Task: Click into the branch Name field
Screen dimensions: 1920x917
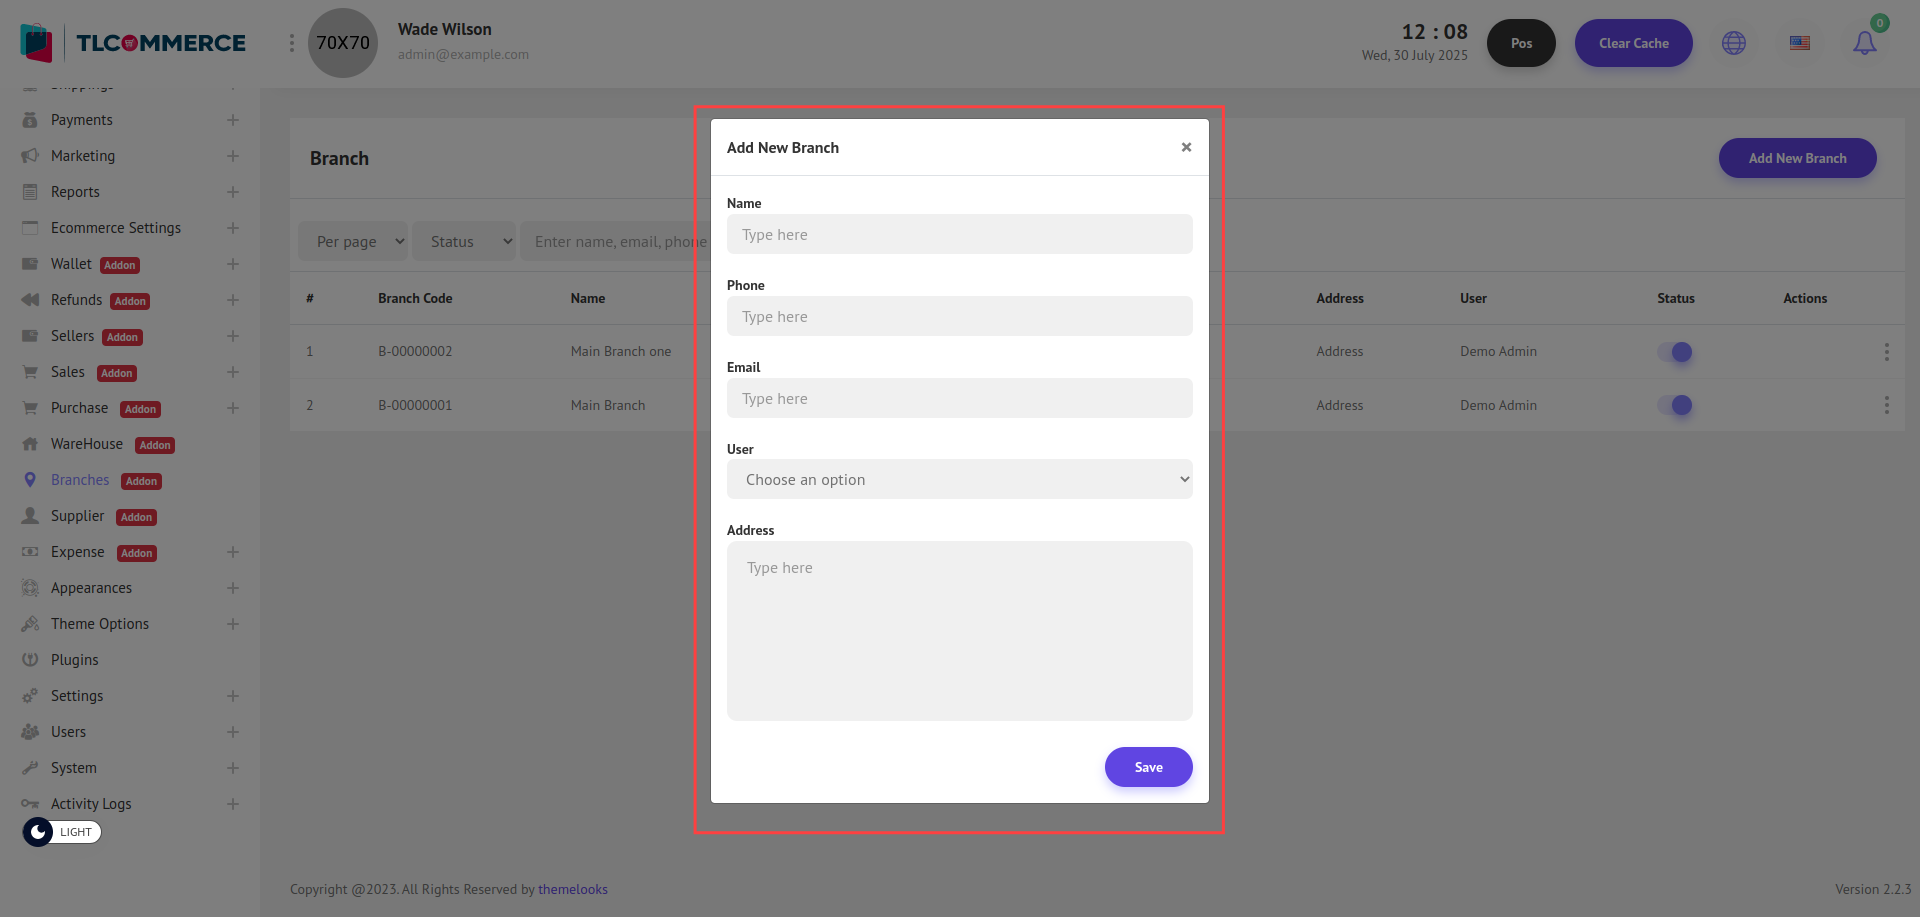Action: (959, 235)
